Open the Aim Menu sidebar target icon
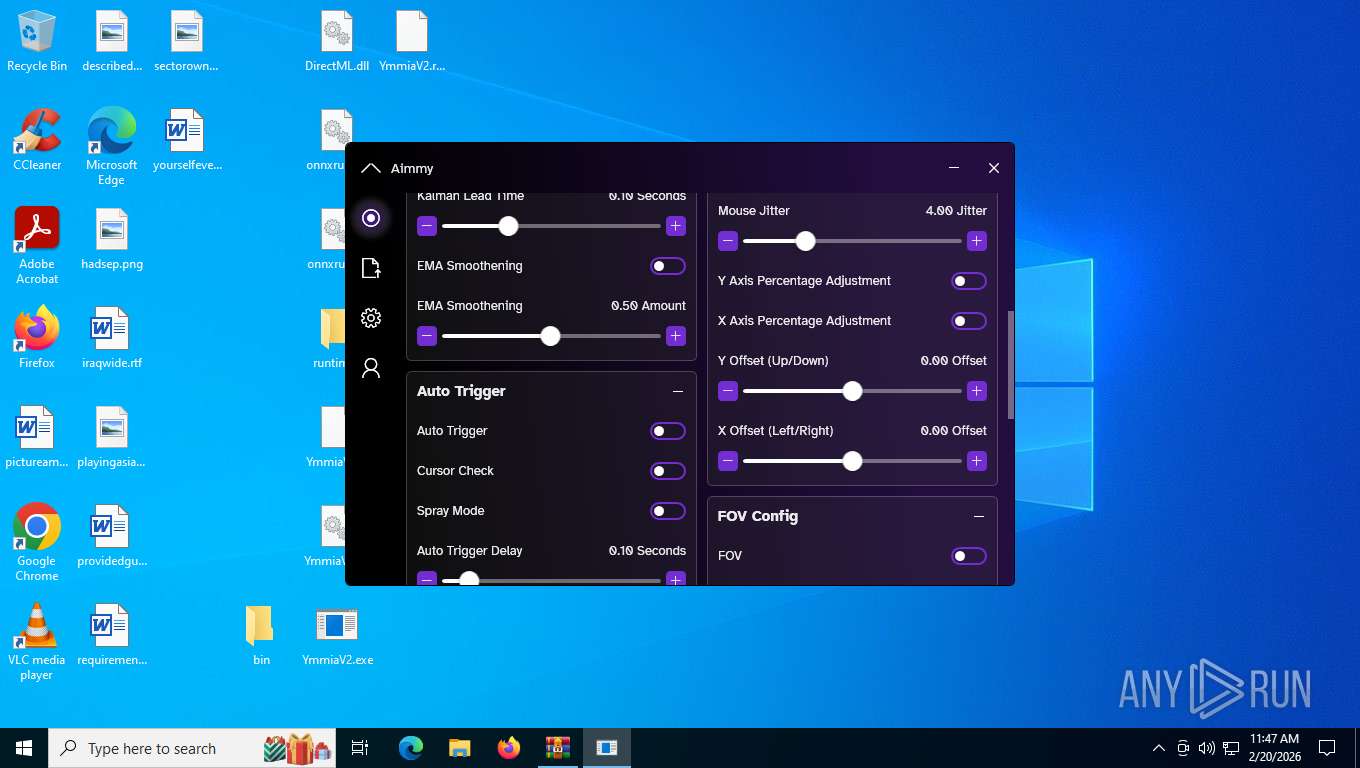This screenshot has width=1360, height=768. pos(371,218)
